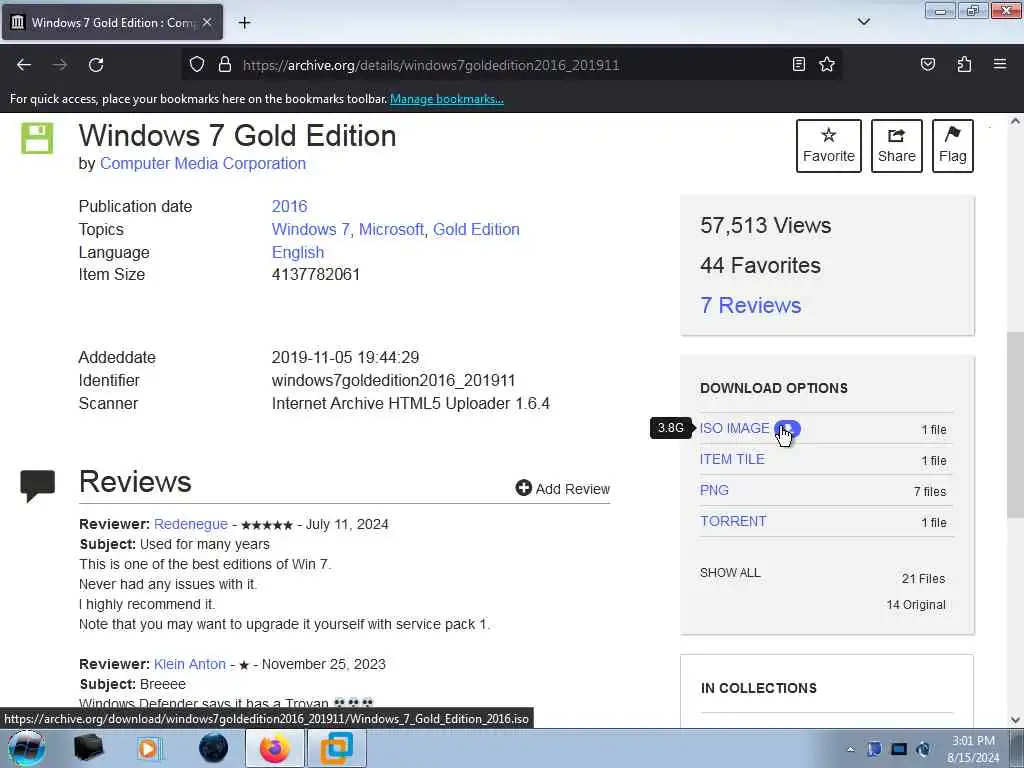Click the page scroll-up arrow
Image resolution: width=1024 pixels, height=768 pixels.
(x=1015, y=121)
